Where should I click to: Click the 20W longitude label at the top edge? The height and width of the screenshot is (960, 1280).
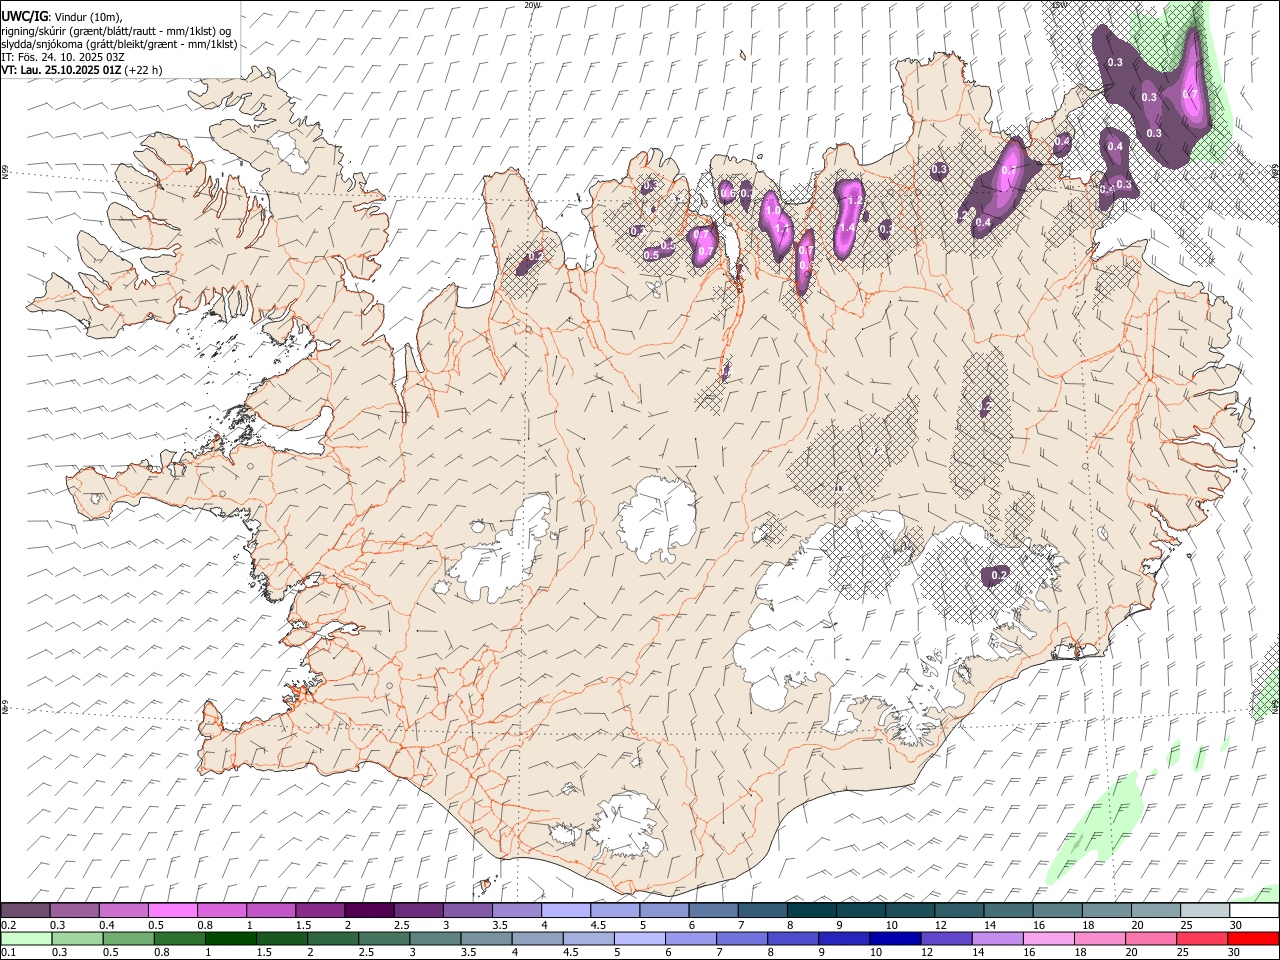532,5
